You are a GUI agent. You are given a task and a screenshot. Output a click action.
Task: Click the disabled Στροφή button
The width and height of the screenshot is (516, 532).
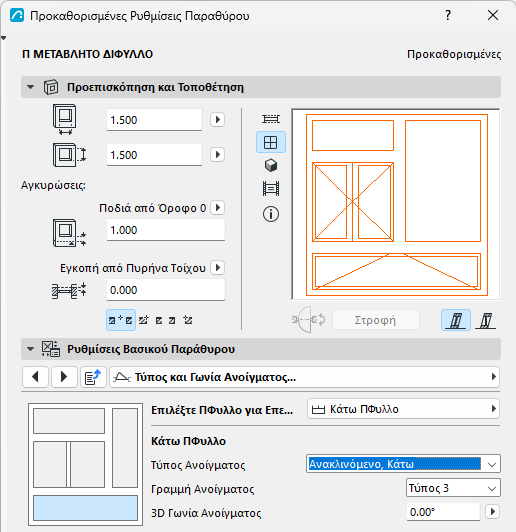point(376,320)
